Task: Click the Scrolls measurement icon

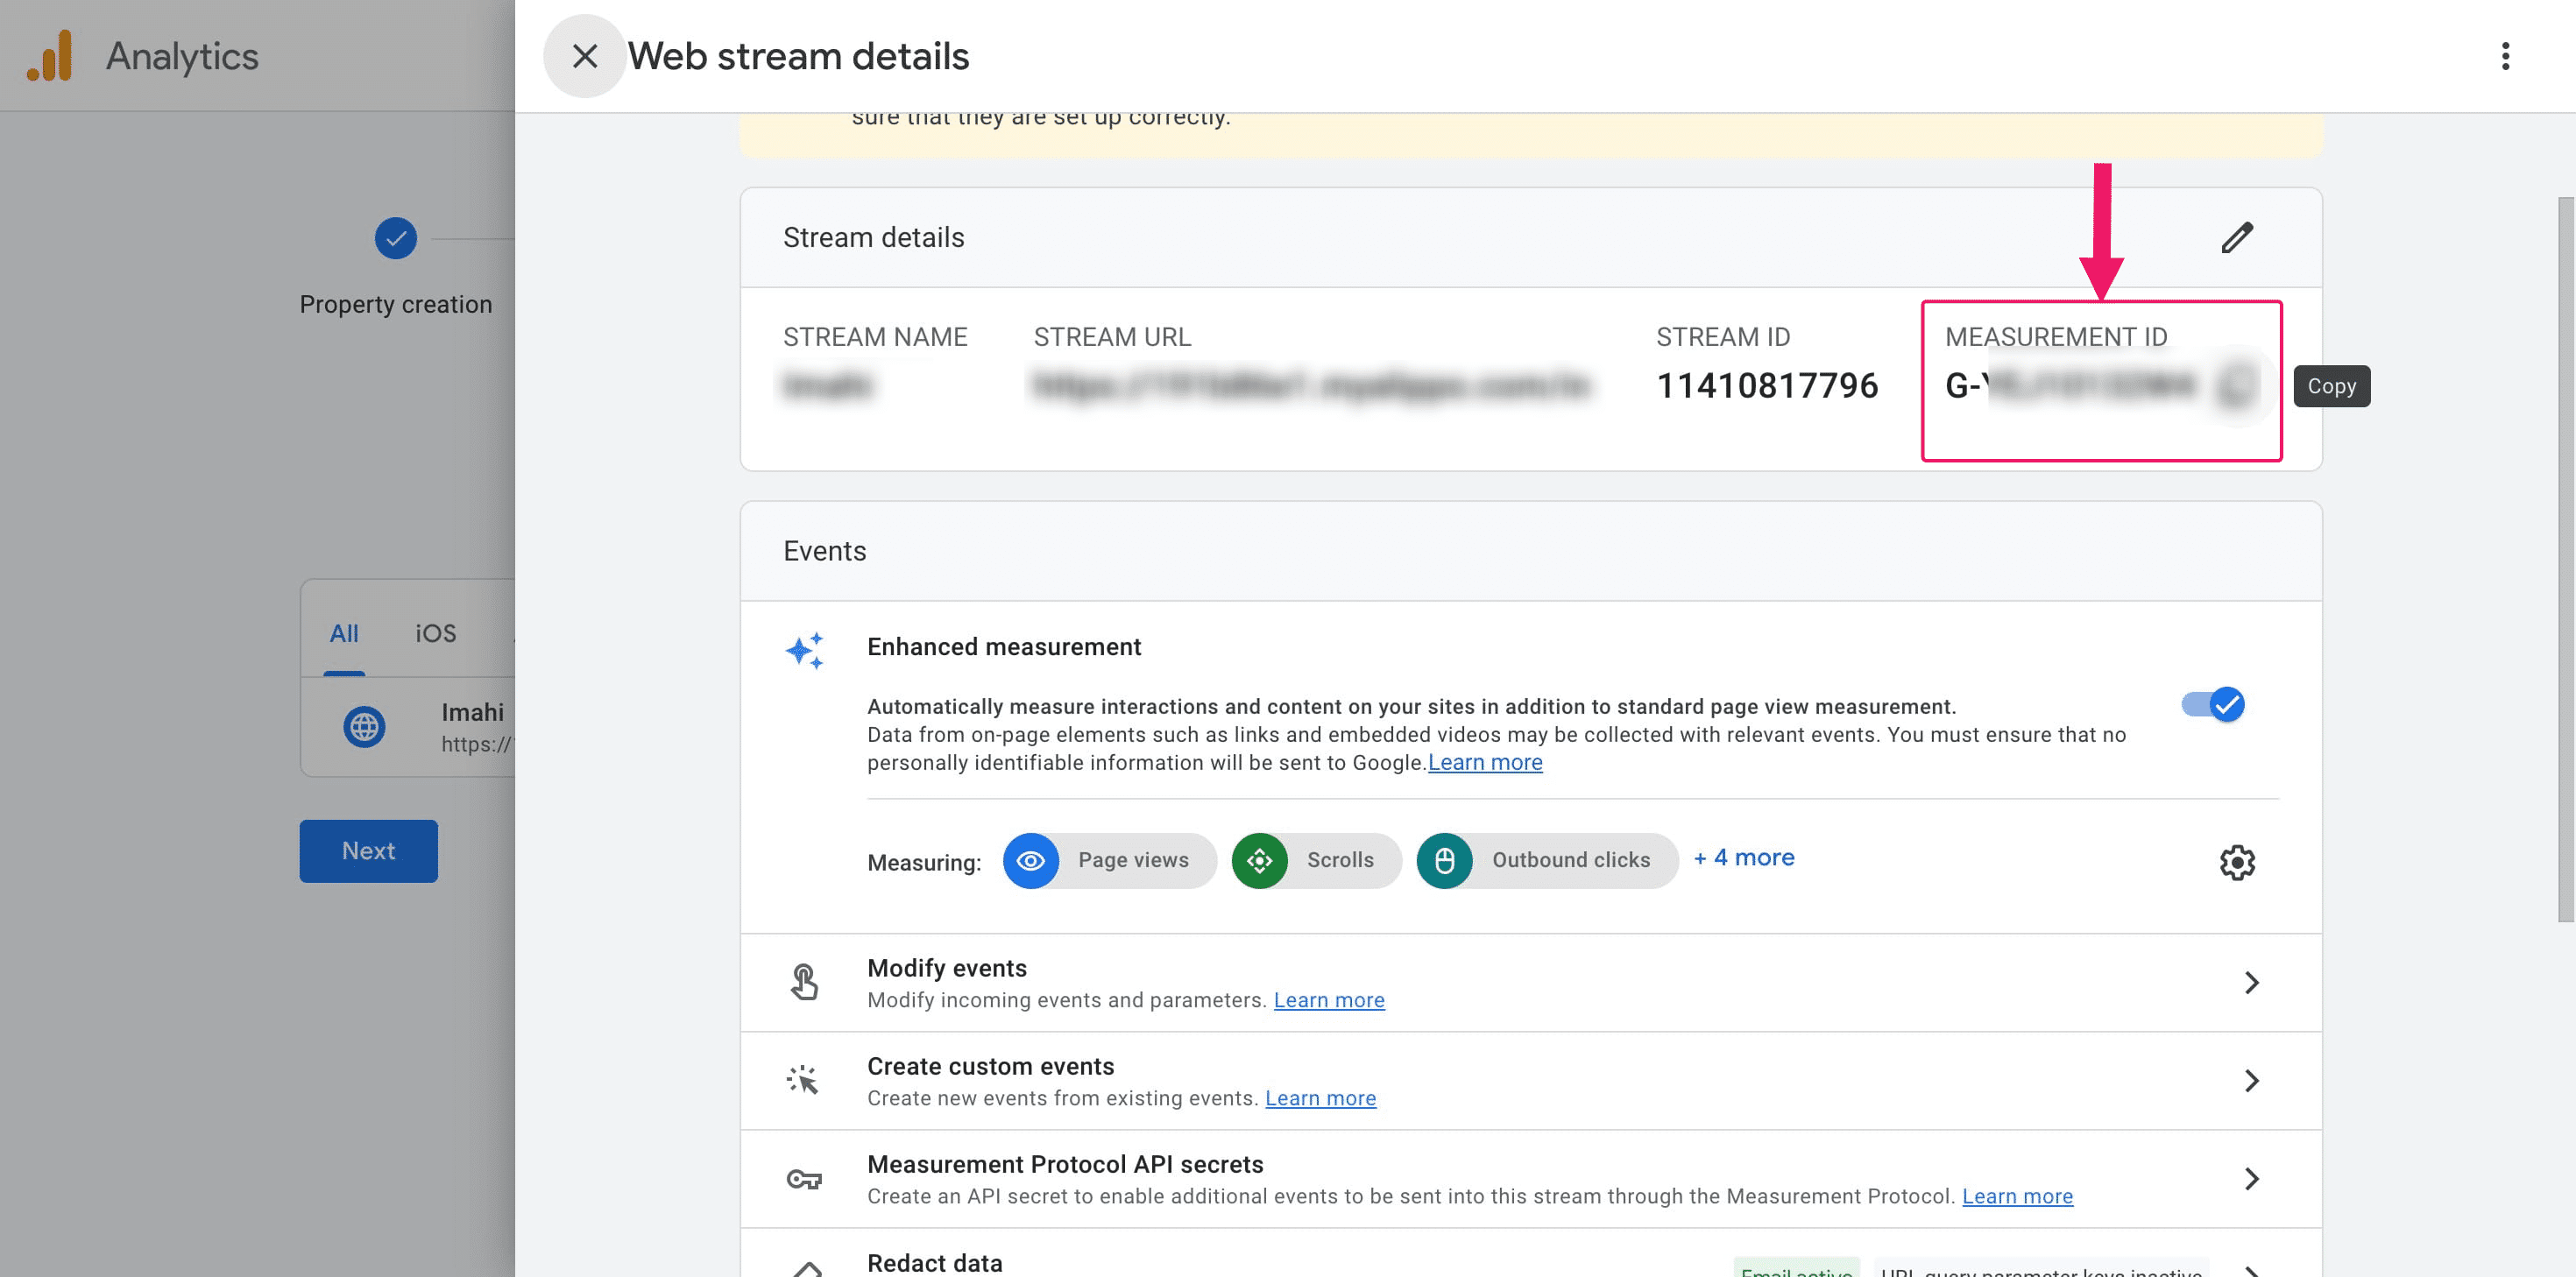Action: (1261, 860)
